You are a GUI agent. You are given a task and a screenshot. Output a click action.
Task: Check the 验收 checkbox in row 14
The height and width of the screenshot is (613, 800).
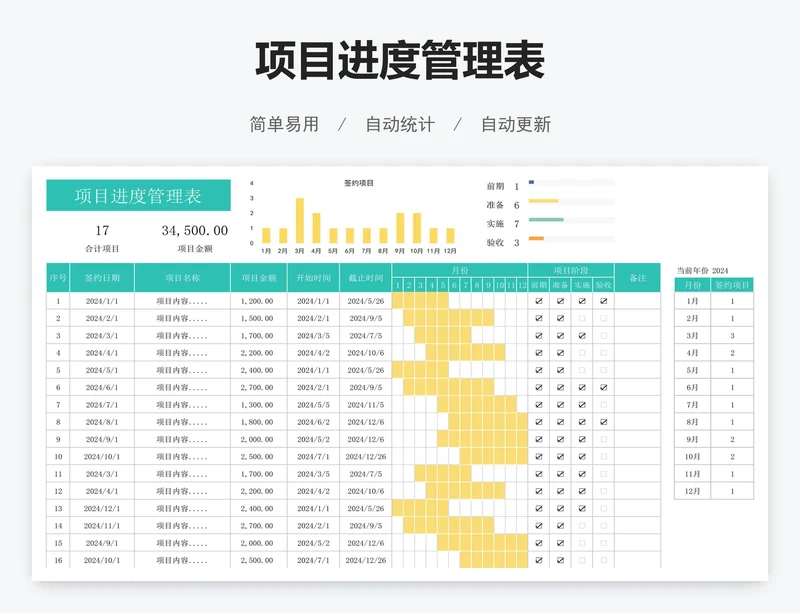point(604,526)
